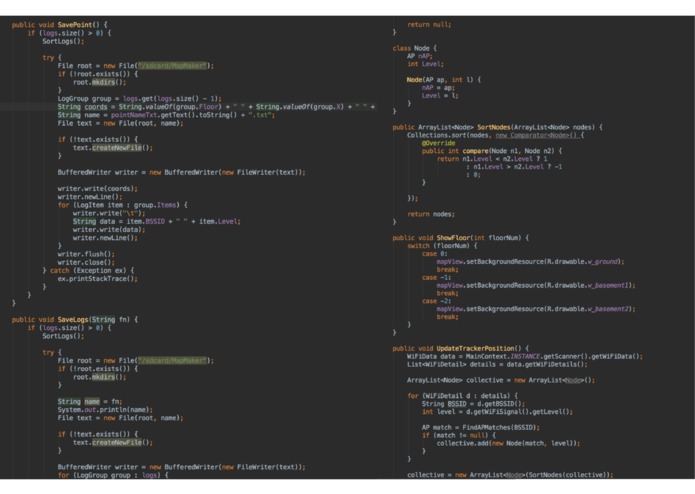The height and width of the screenshot is (494, 695).
Task: Click the SortNodes method name in its declaration
Action: pyautogui.click(x=494, y=127)
